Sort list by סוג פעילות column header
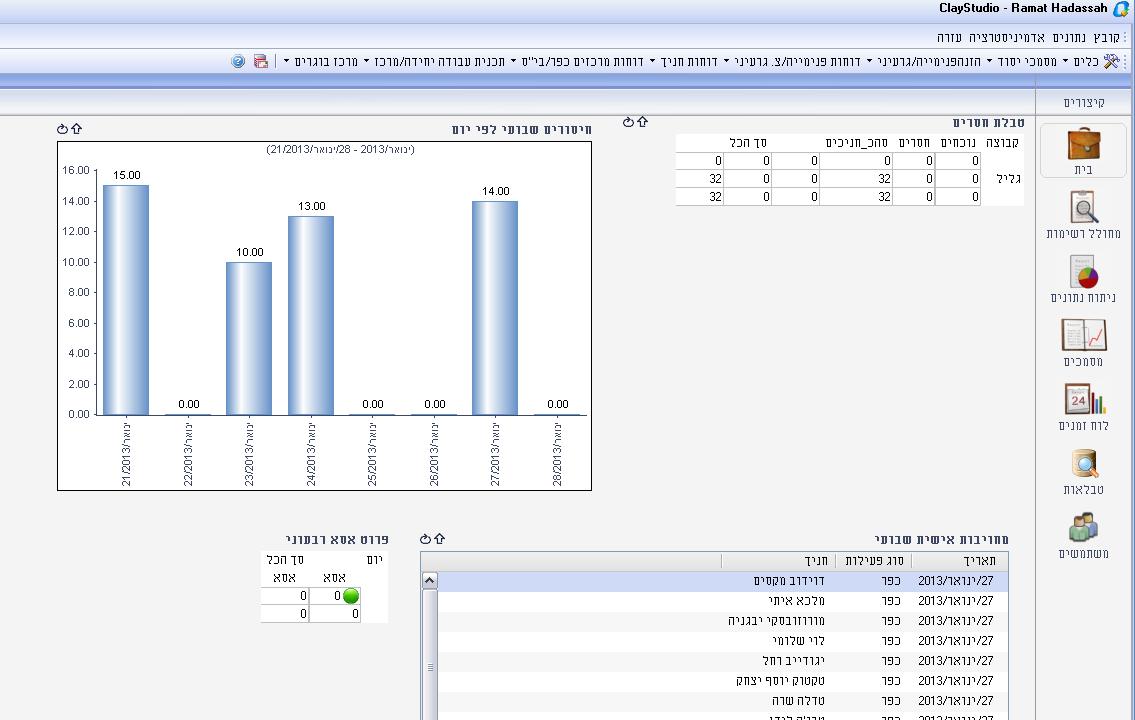 coord(873,561)
